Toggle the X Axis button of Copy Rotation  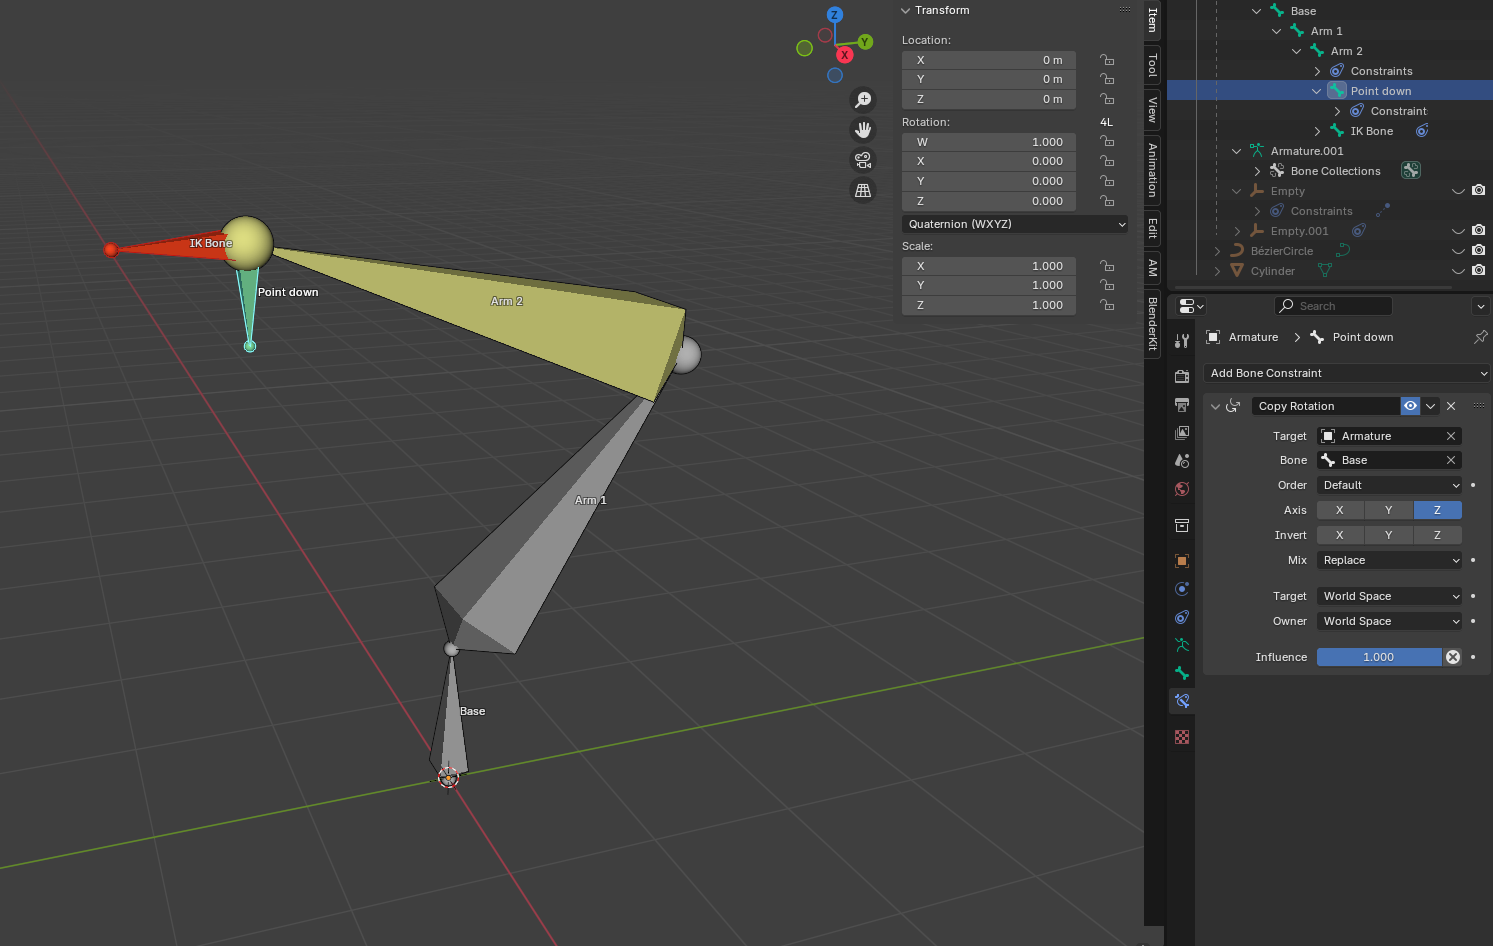[x=1340, y=510]
